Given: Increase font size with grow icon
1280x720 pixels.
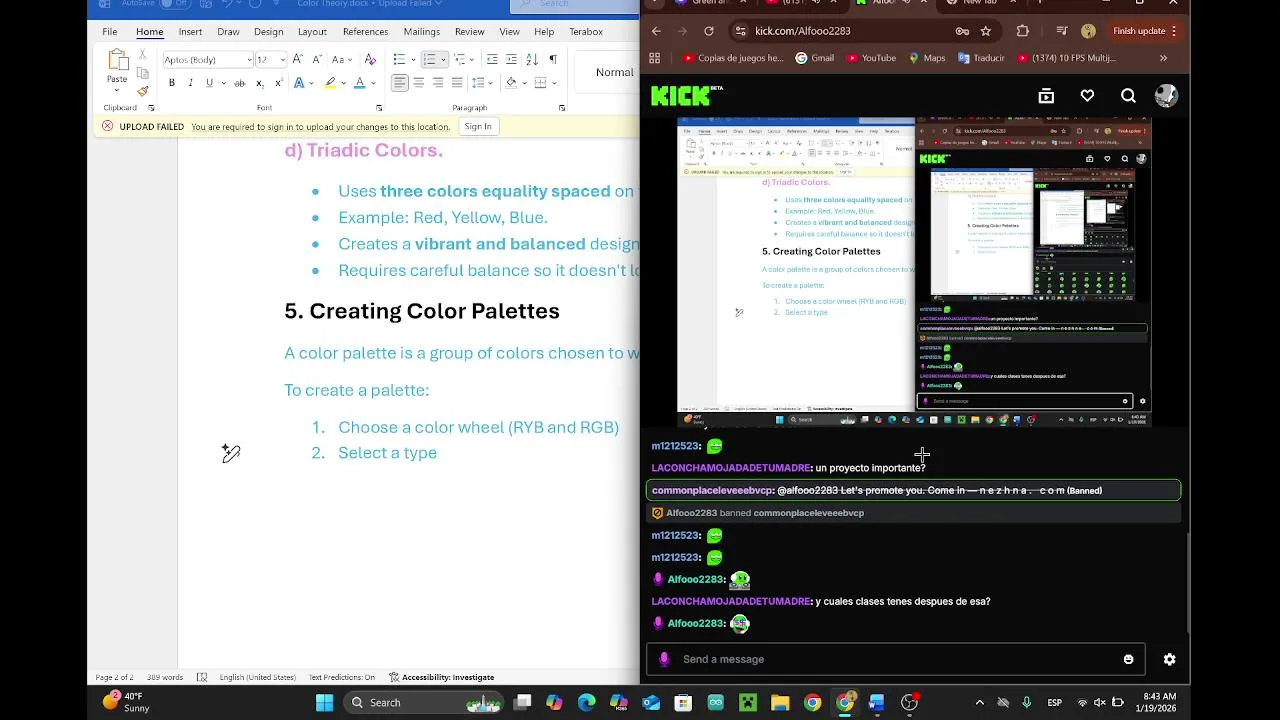Looking at the screenshot, I should tap(297, 59).
